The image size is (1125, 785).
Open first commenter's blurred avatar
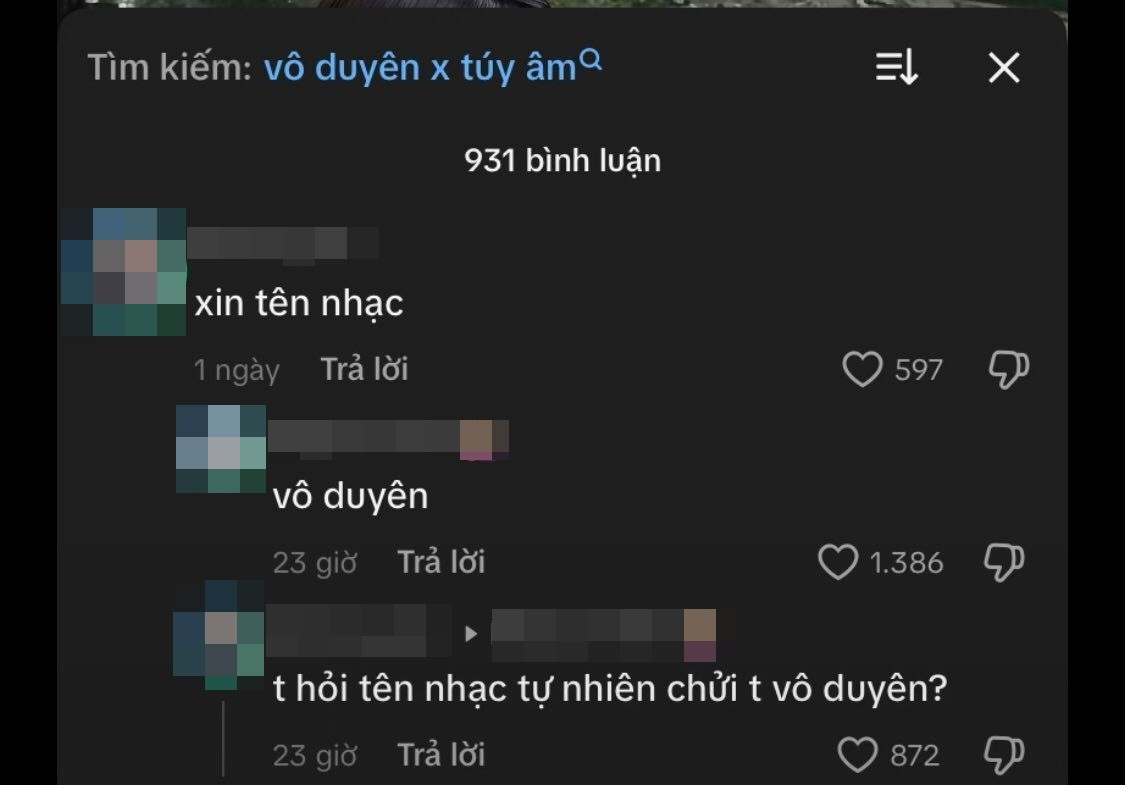click(123, 272)
